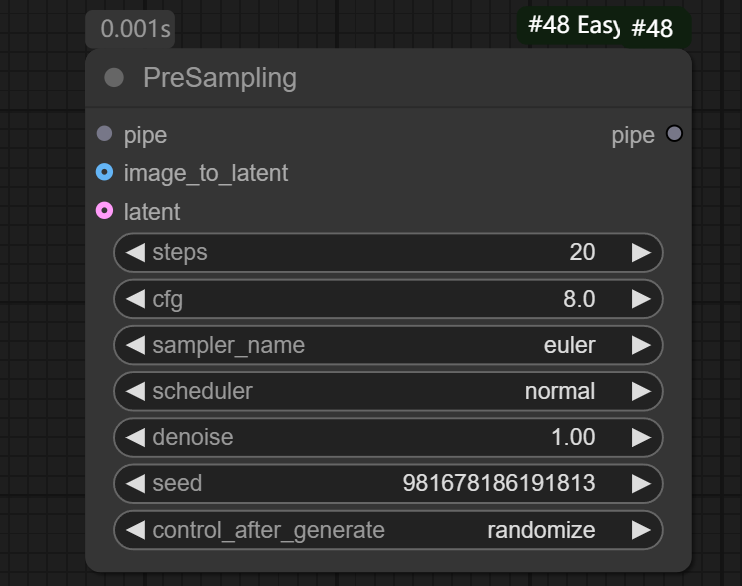This screenshot has width=742, height=586.
Task: Select next sampler_name with right arrow
Action: point(641,345)
